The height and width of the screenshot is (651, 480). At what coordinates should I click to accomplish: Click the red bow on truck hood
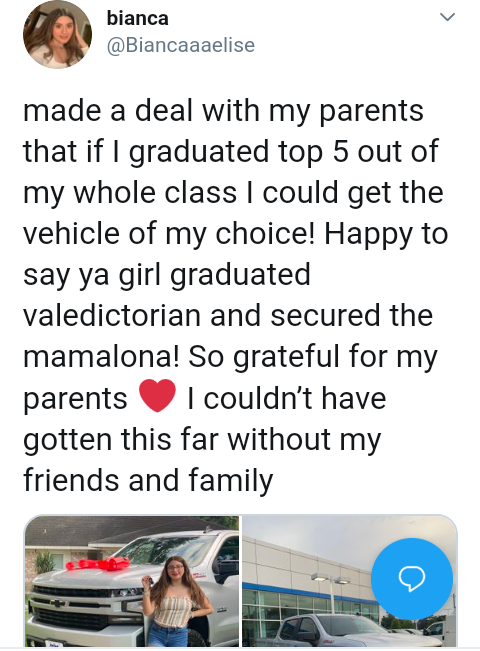[x=97, y=563]
